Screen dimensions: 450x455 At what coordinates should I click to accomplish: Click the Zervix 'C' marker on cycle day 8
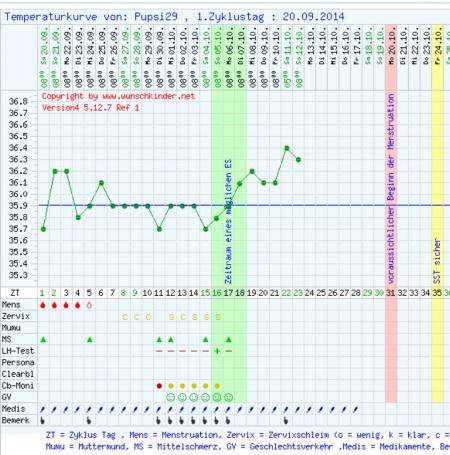pos(125,317)
